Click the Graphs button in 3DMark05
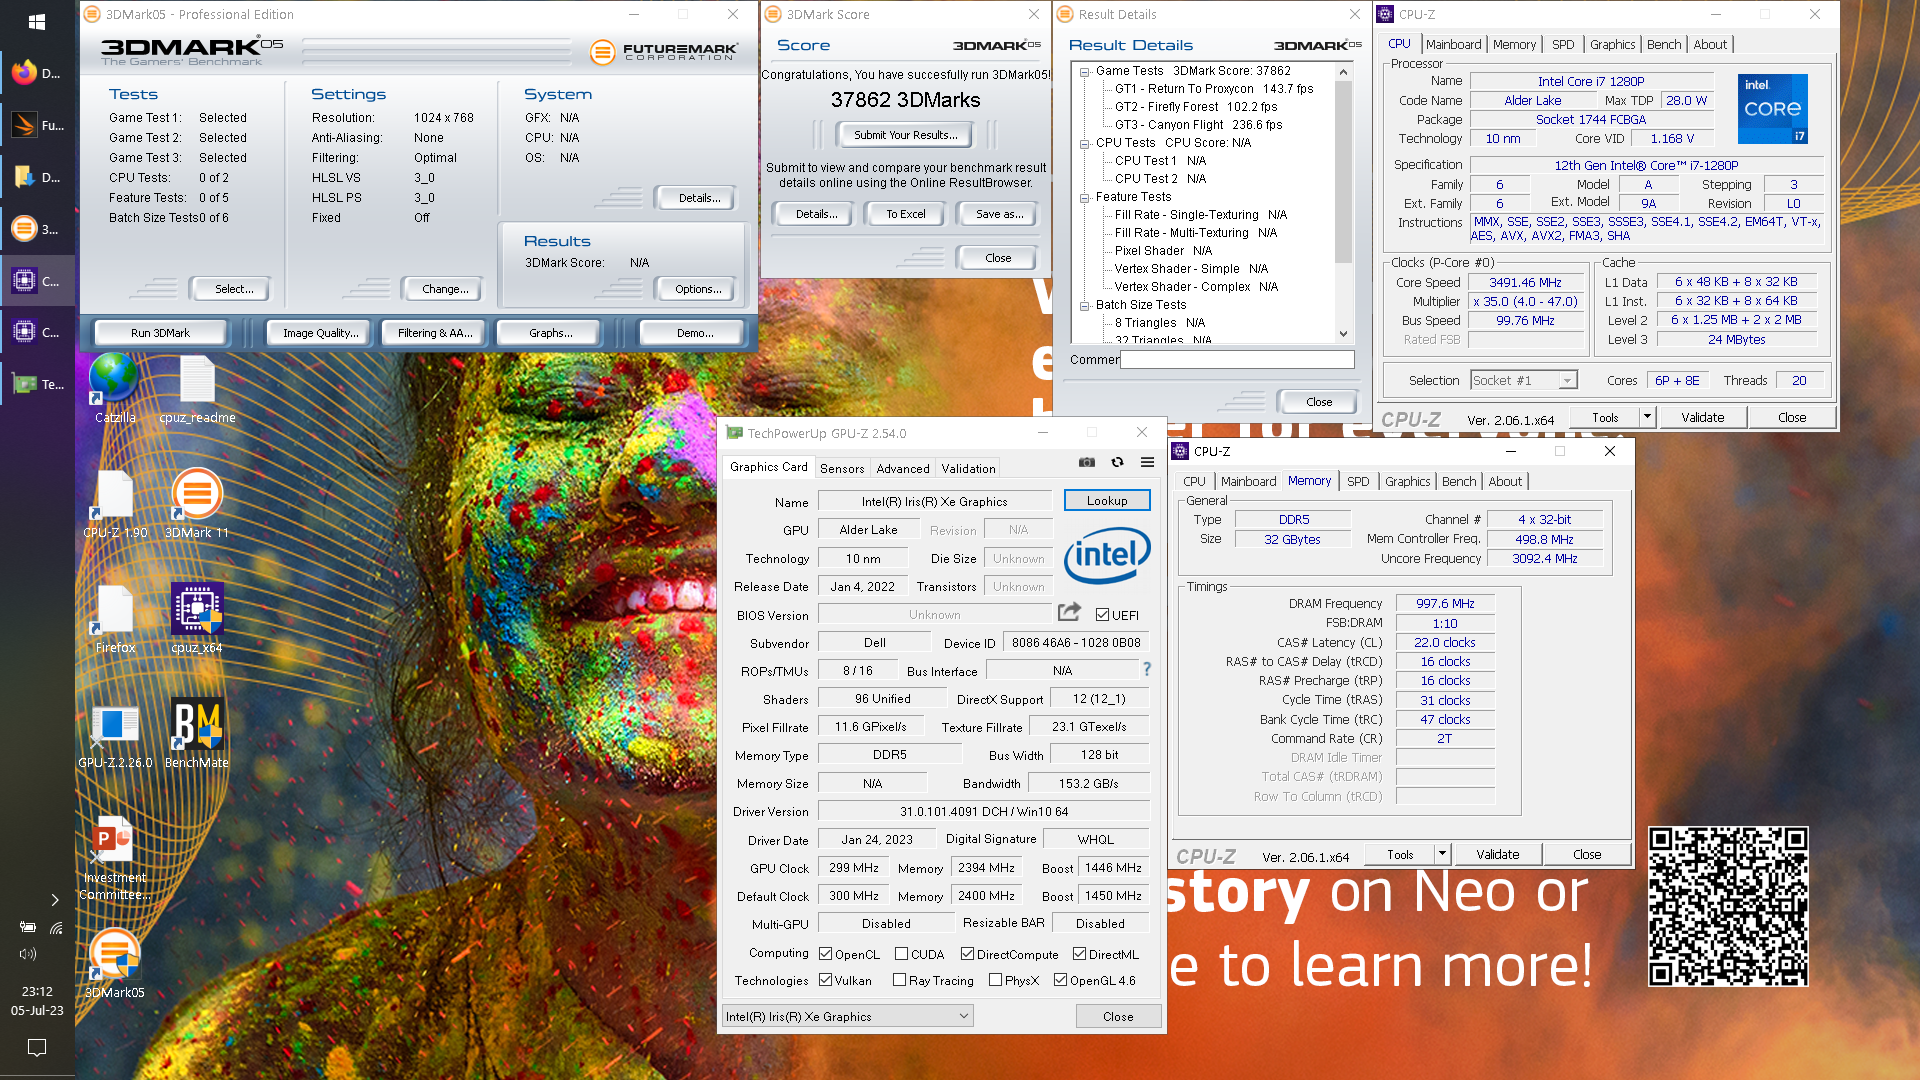Image resolution: width=1920 pixels, height=1080 pixels. click(551, 333)
